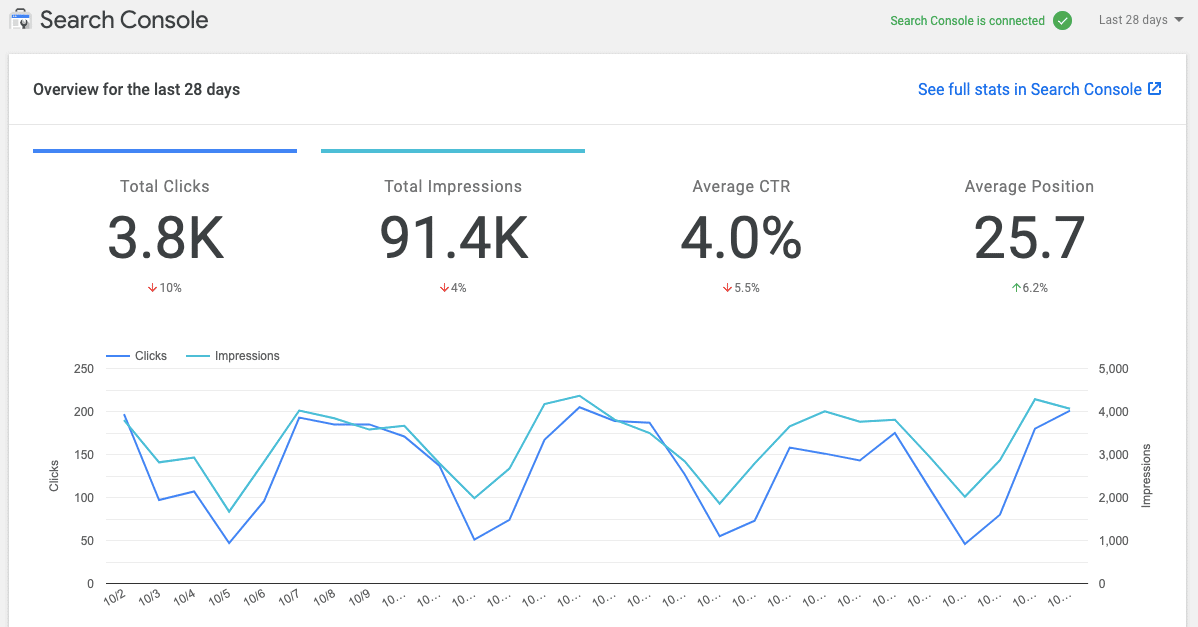The image size is (1198, 627).
Task: Click the 250 clicks axis label
Action: click(x=84, y=369)
